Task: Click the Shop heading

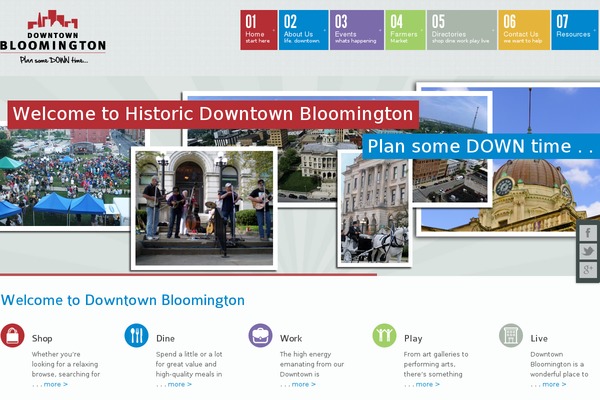Action: point(42,338)
